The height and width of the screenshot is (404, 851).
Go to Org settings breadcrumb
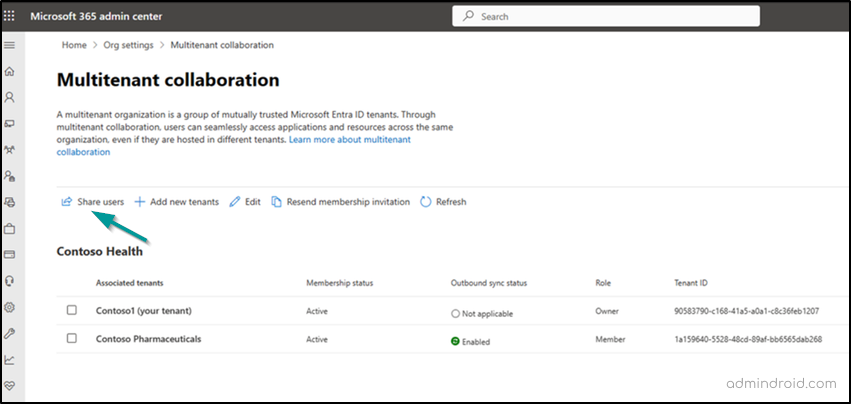click(129, 45)
